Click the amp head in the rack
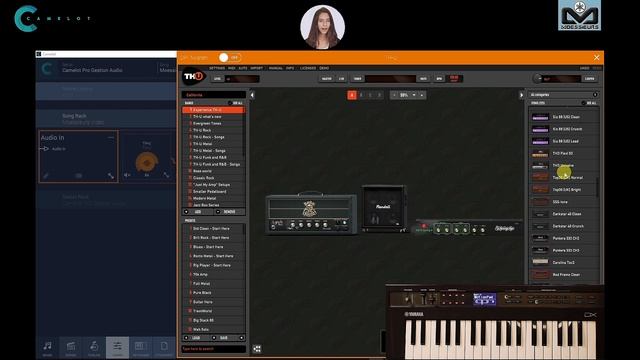Viewport: 640px width, 360px height. (311, 213)
